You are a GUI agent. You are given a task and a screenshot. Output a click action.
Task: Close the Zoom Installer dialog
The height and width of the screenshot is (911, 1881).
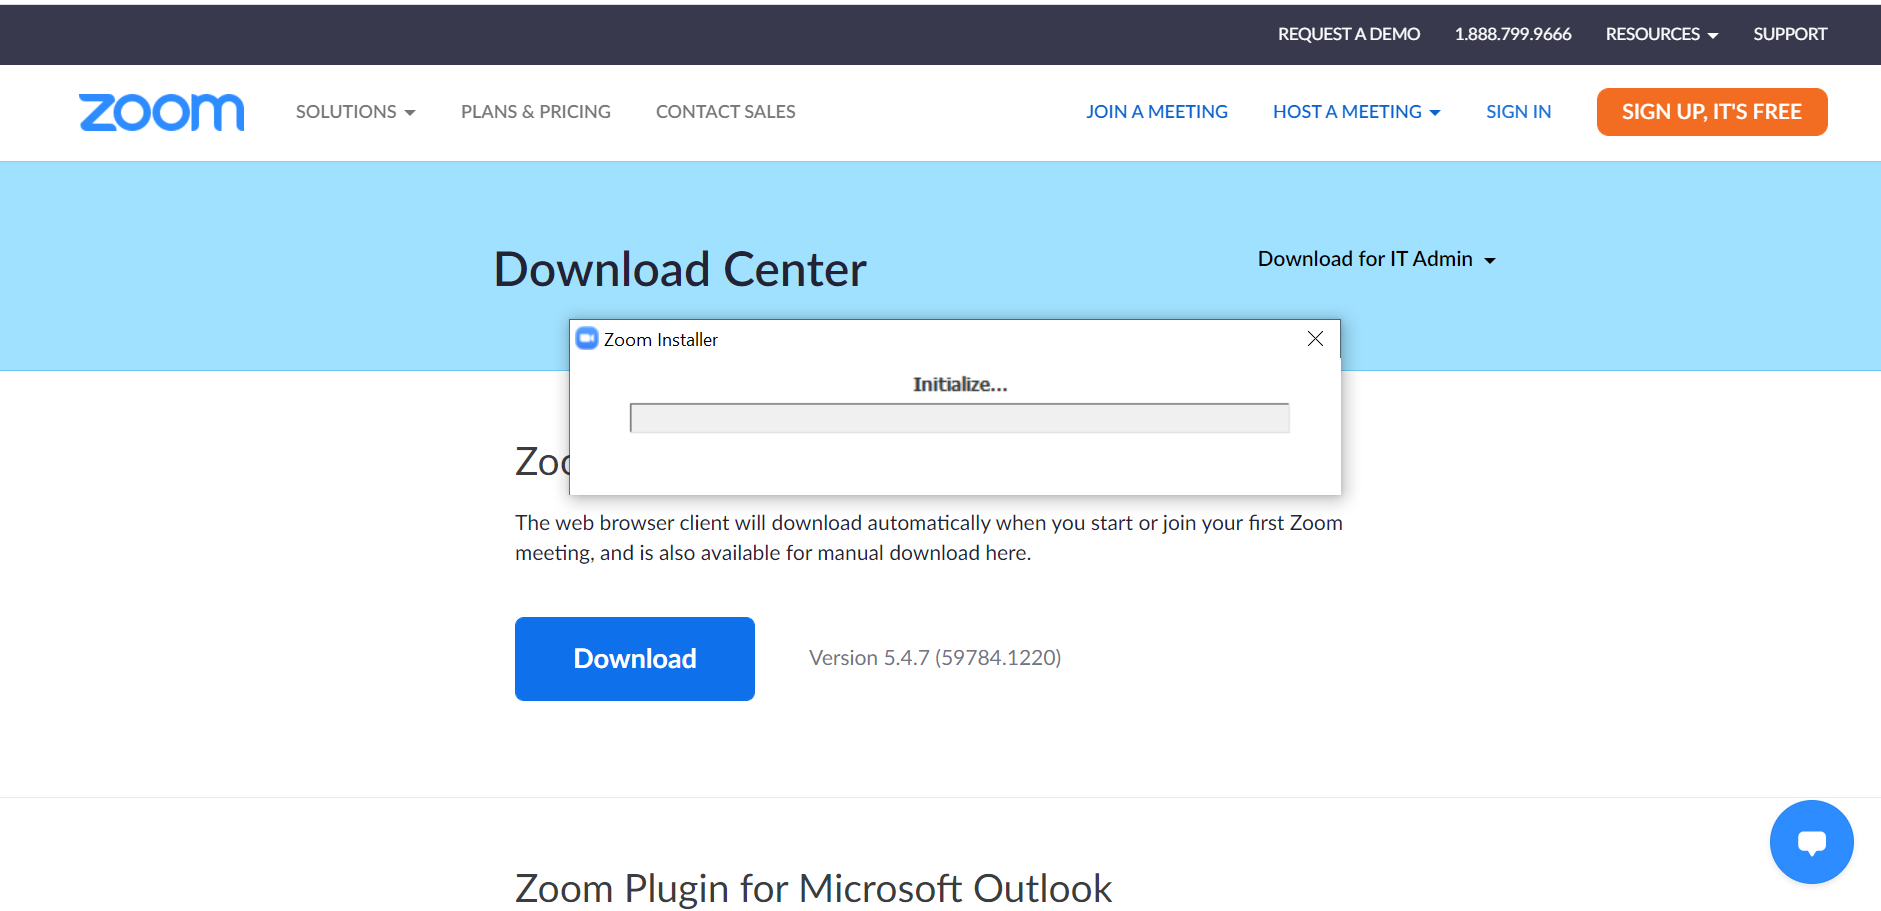coord(1315,339)
